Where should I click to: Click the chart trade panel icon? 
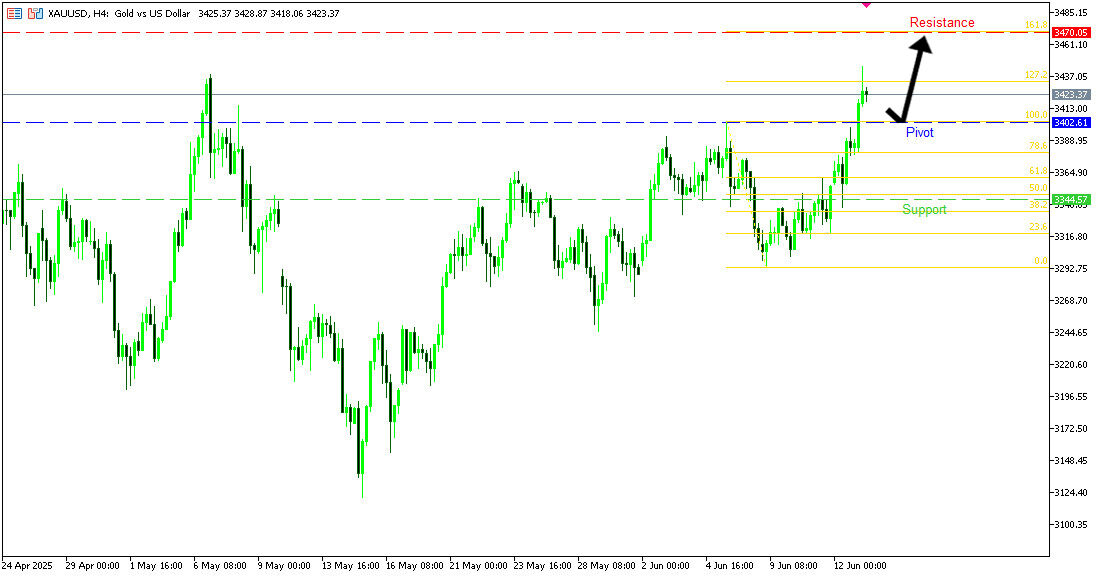[35, 13]
